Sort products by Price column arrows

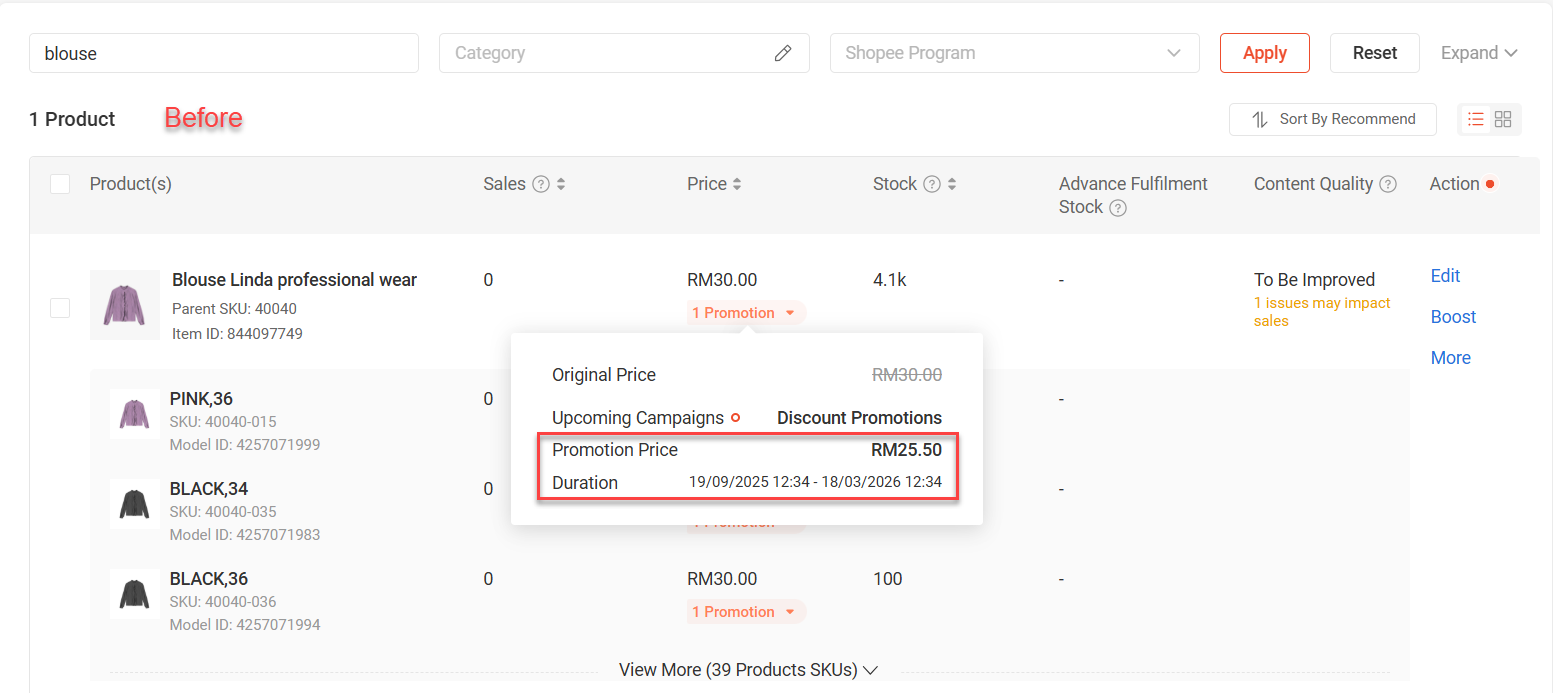pyautogui.click(x=737, y=184)
